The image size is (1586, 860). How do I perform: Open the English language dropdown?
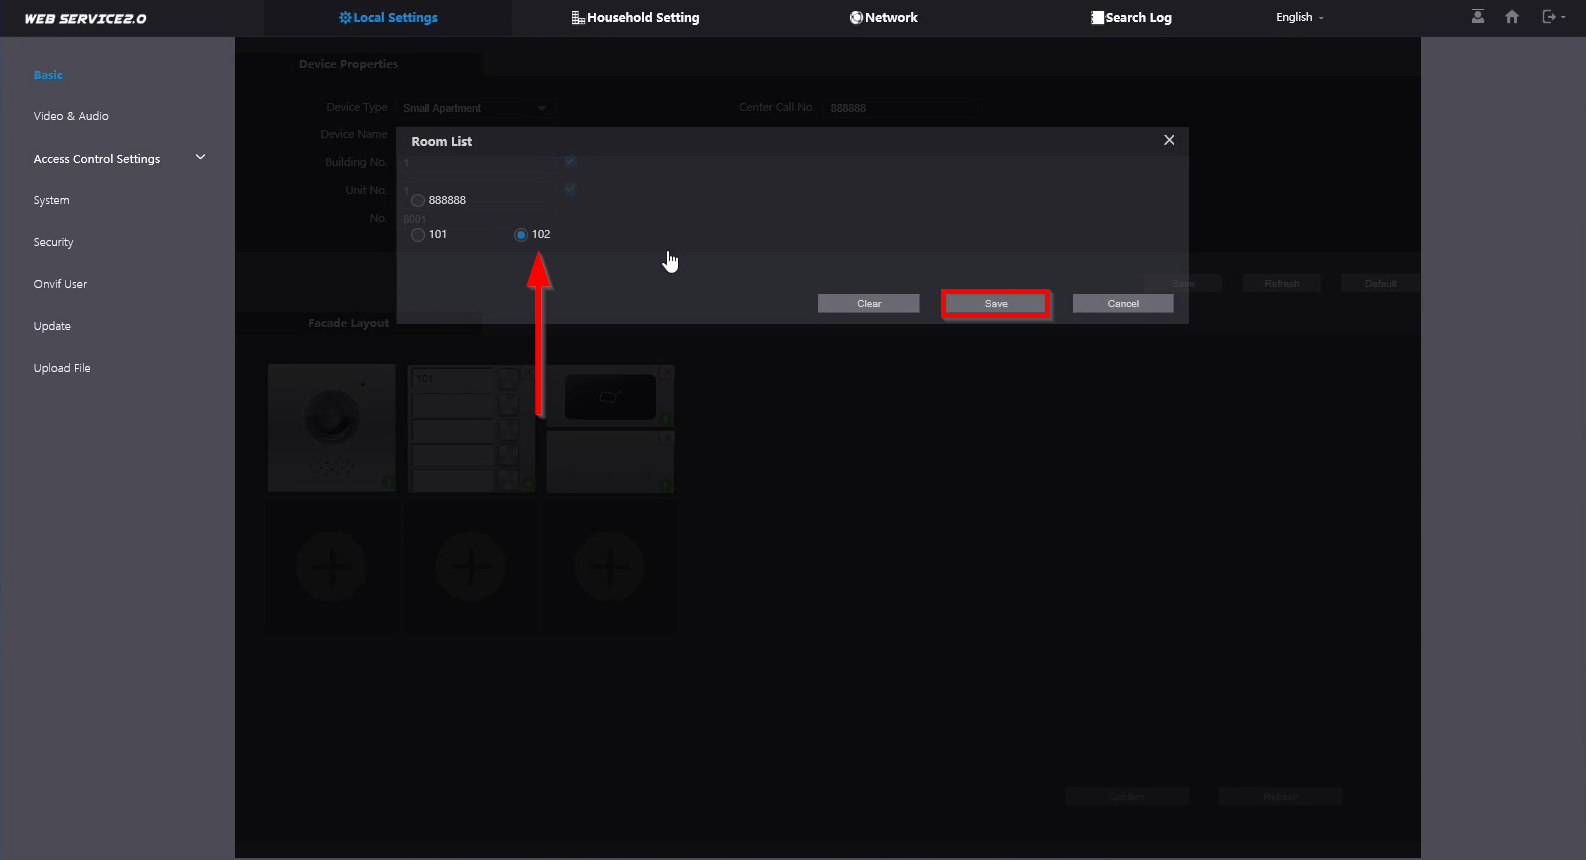pyautogui.click(x=1299, y=17)
